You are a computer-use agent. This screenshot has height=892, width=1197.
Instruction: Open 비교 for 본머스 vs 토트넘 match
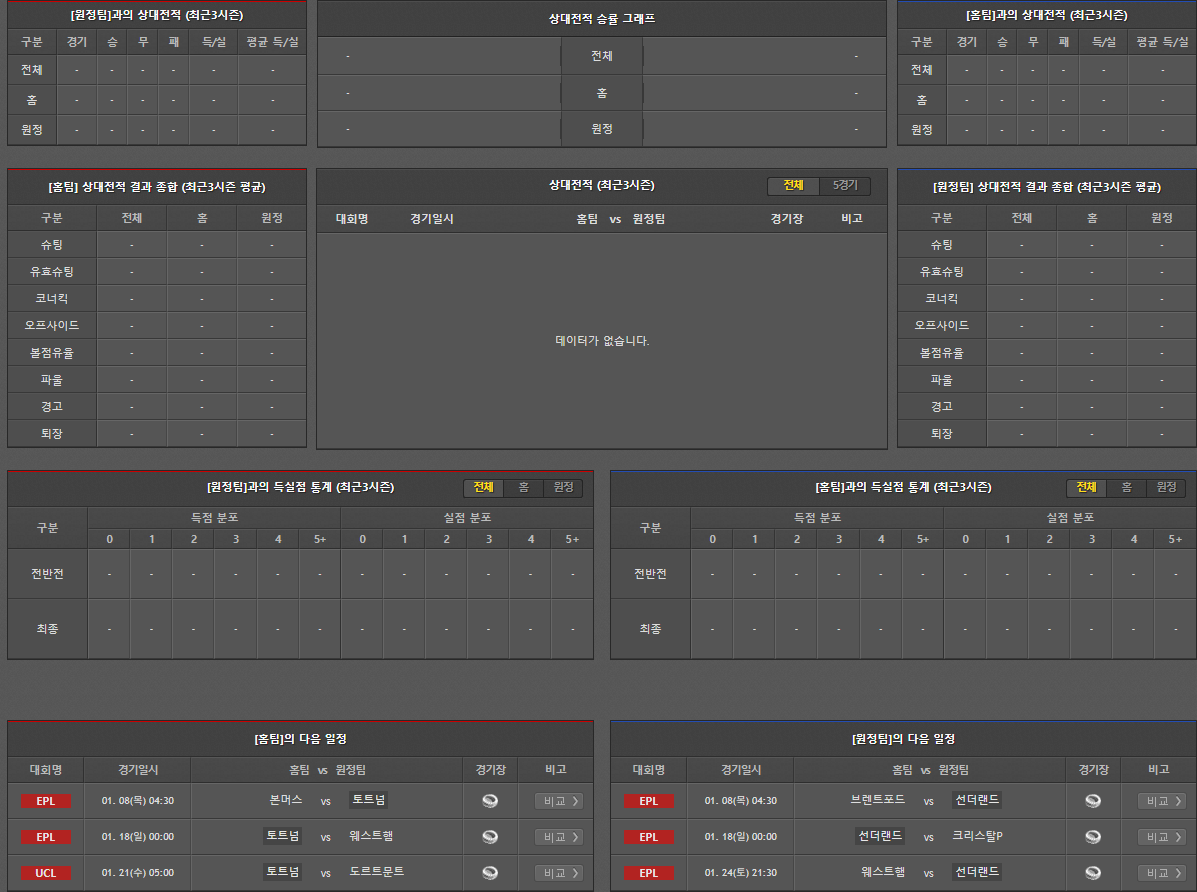pyautogui.click(x=558, y=800)
